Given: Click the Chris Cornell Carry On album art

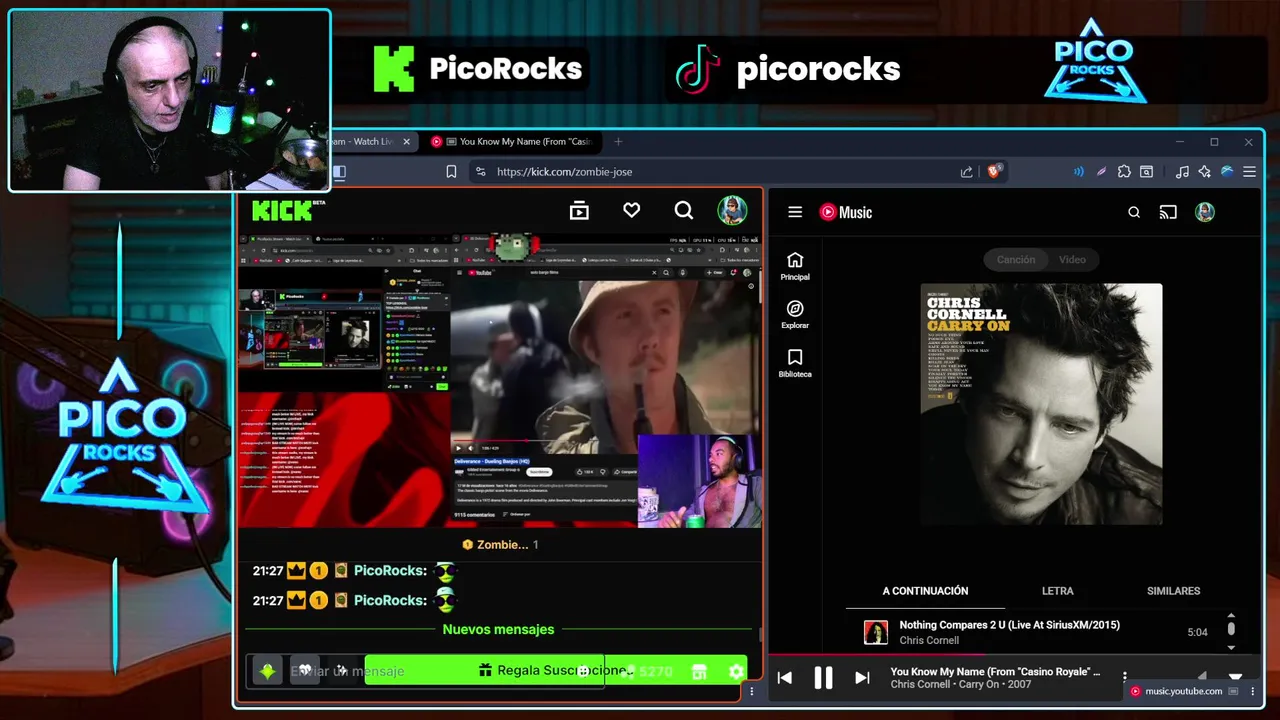Looking at the screenshot, I should [x=1041, y=404].
